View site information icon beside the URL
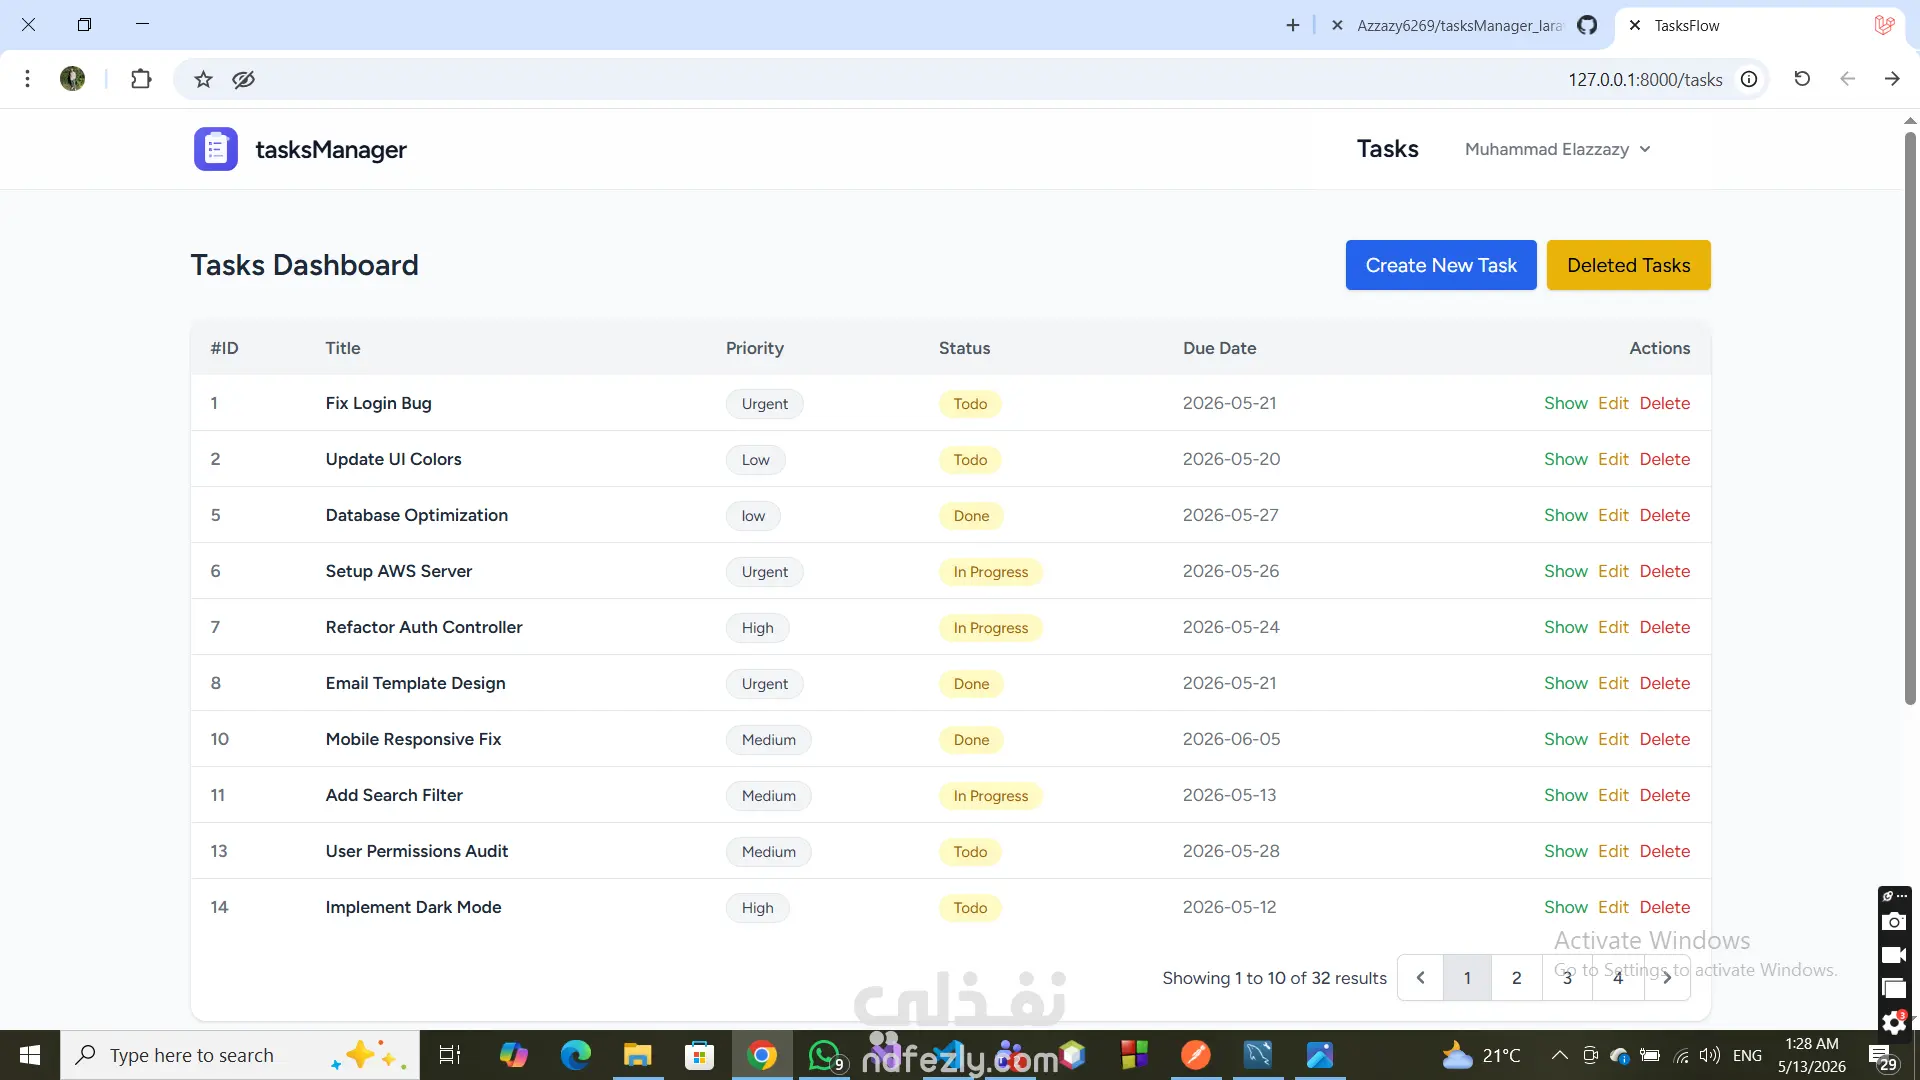This screenshot has height=1080, width=1920. pos(1749,79)
